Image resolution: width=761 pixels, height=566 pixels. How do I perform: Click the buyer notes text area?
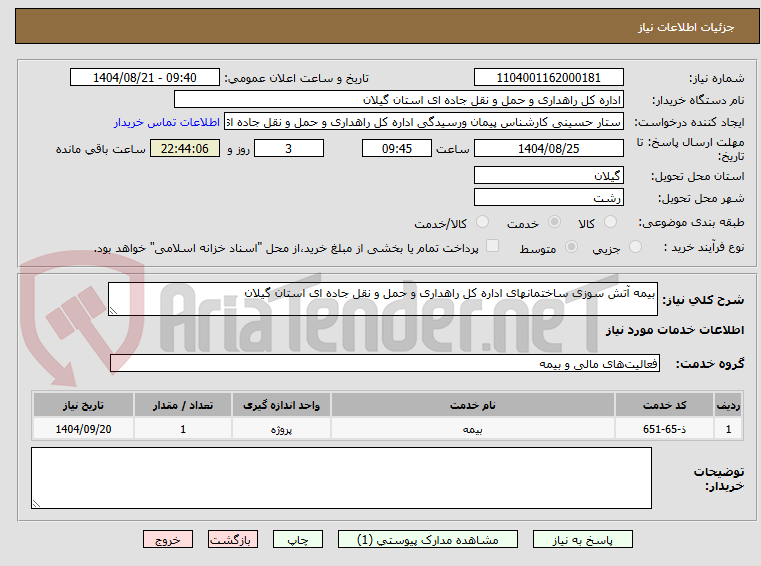coord(341,478)
